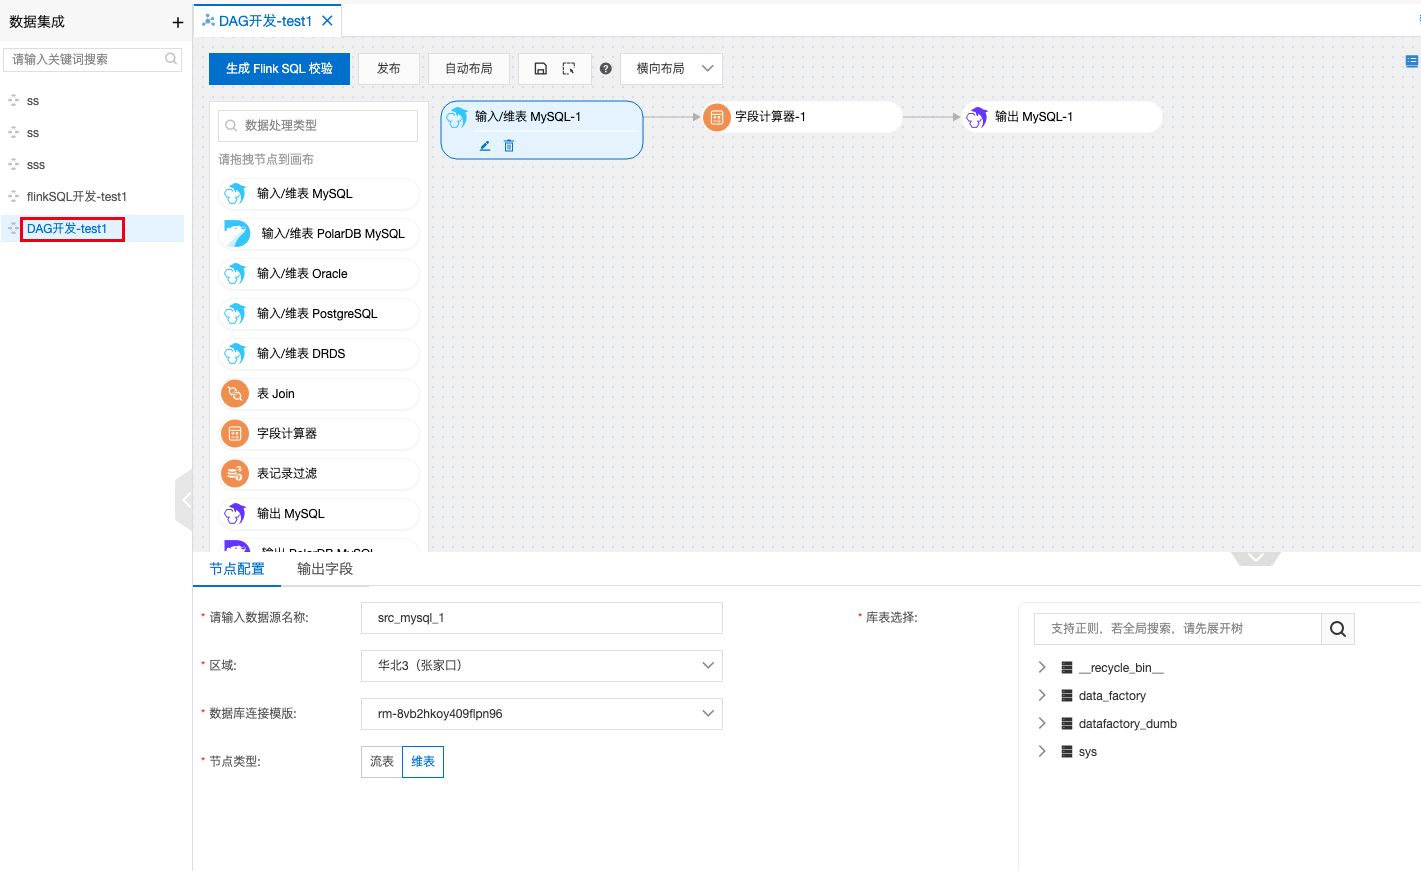The width and height of the screenshot is (1421, 871).
Task: Focus the 数据处理类型 search field
Action: pyautogui.click(x=318, y=126)
